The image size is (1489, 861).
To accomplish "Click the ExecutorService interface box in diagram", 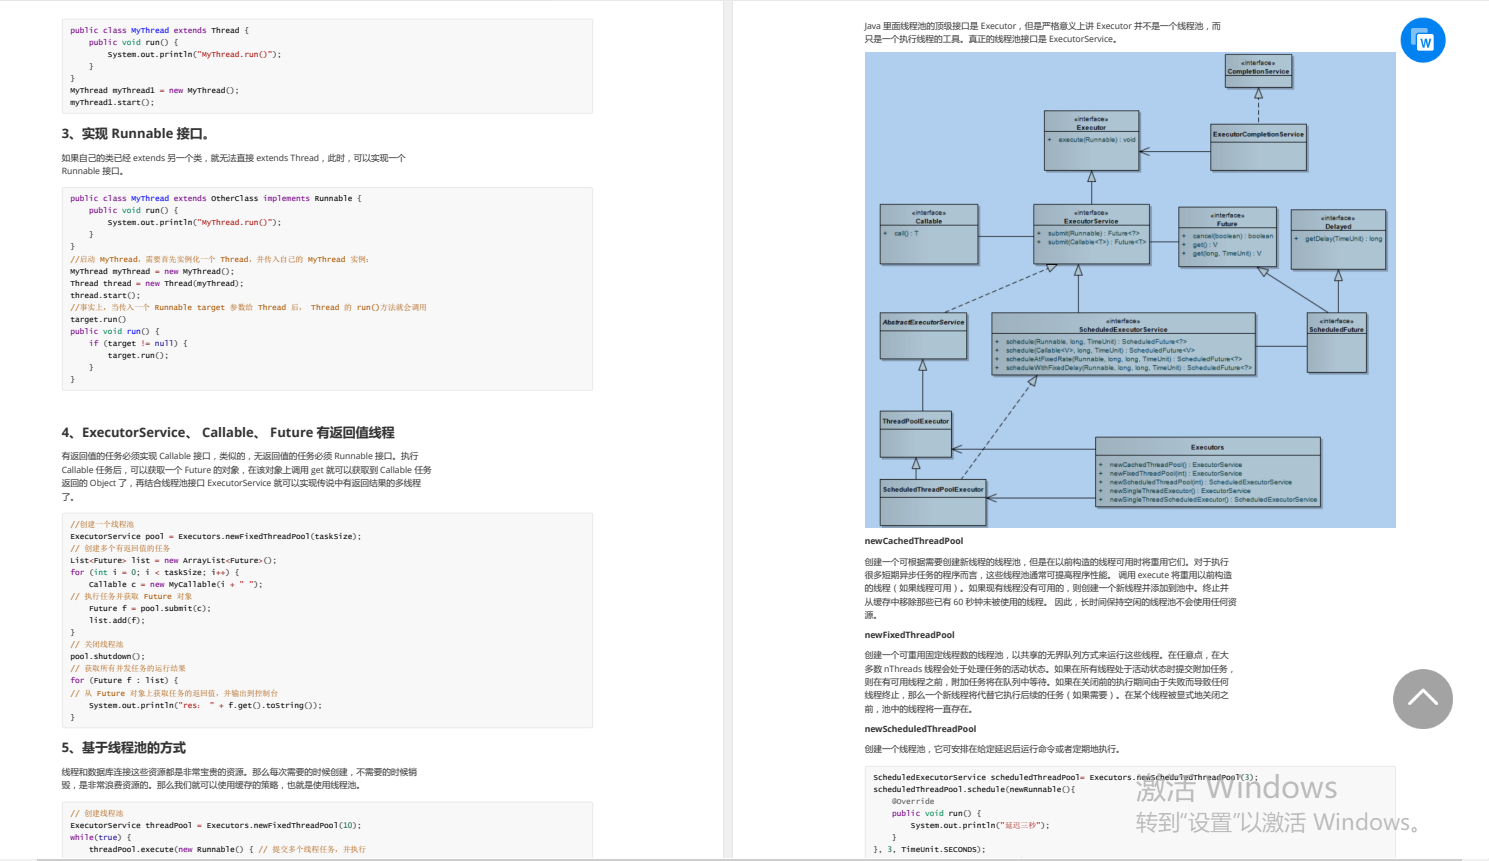I will pos(1091,234).
